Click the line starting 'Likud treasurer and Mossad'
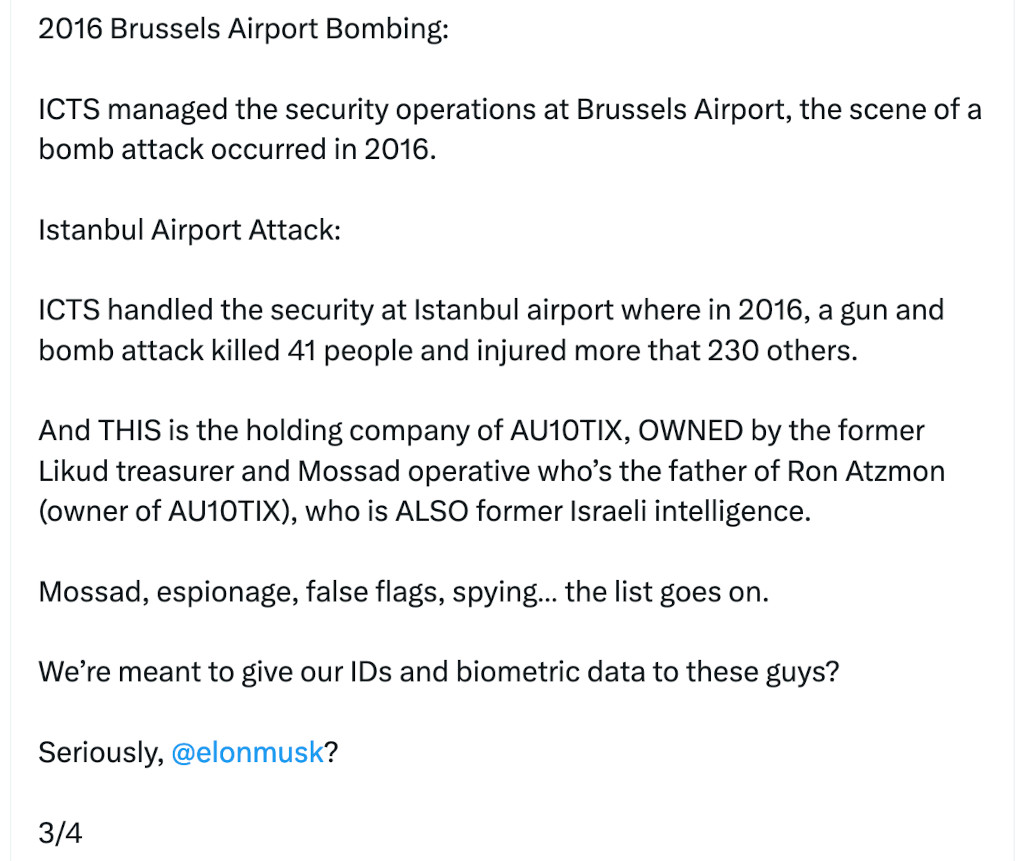The height and width of the screenshot is (861, 1024). (x=492, y=472)
